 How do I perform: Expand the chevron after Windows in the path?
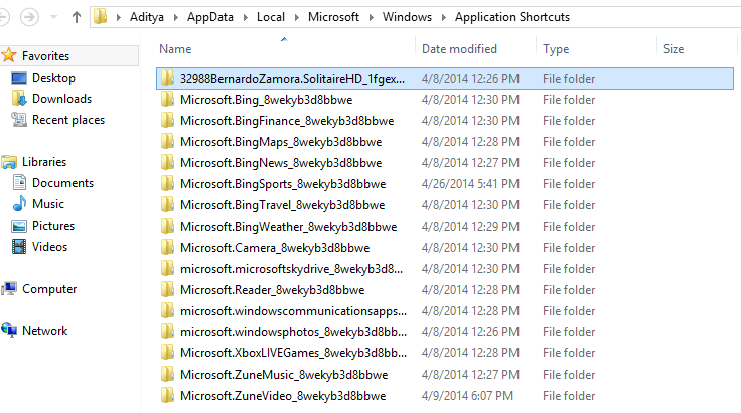pos(444,17)
